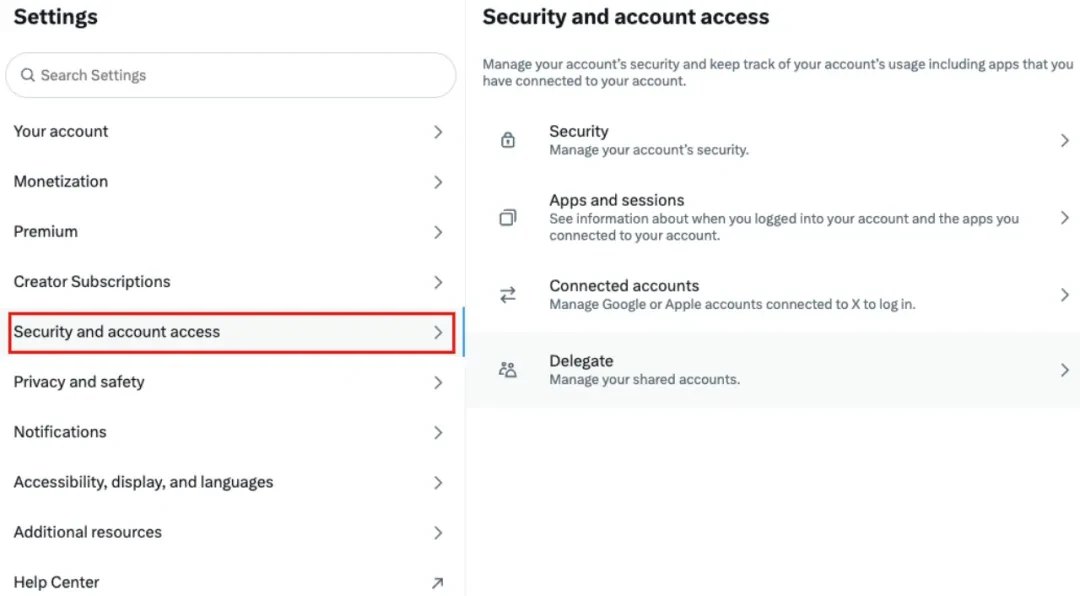Viewport: 1080px width, 596px height.
Task: Select Additional resources in the sidebar
Action: pos(88,532)
